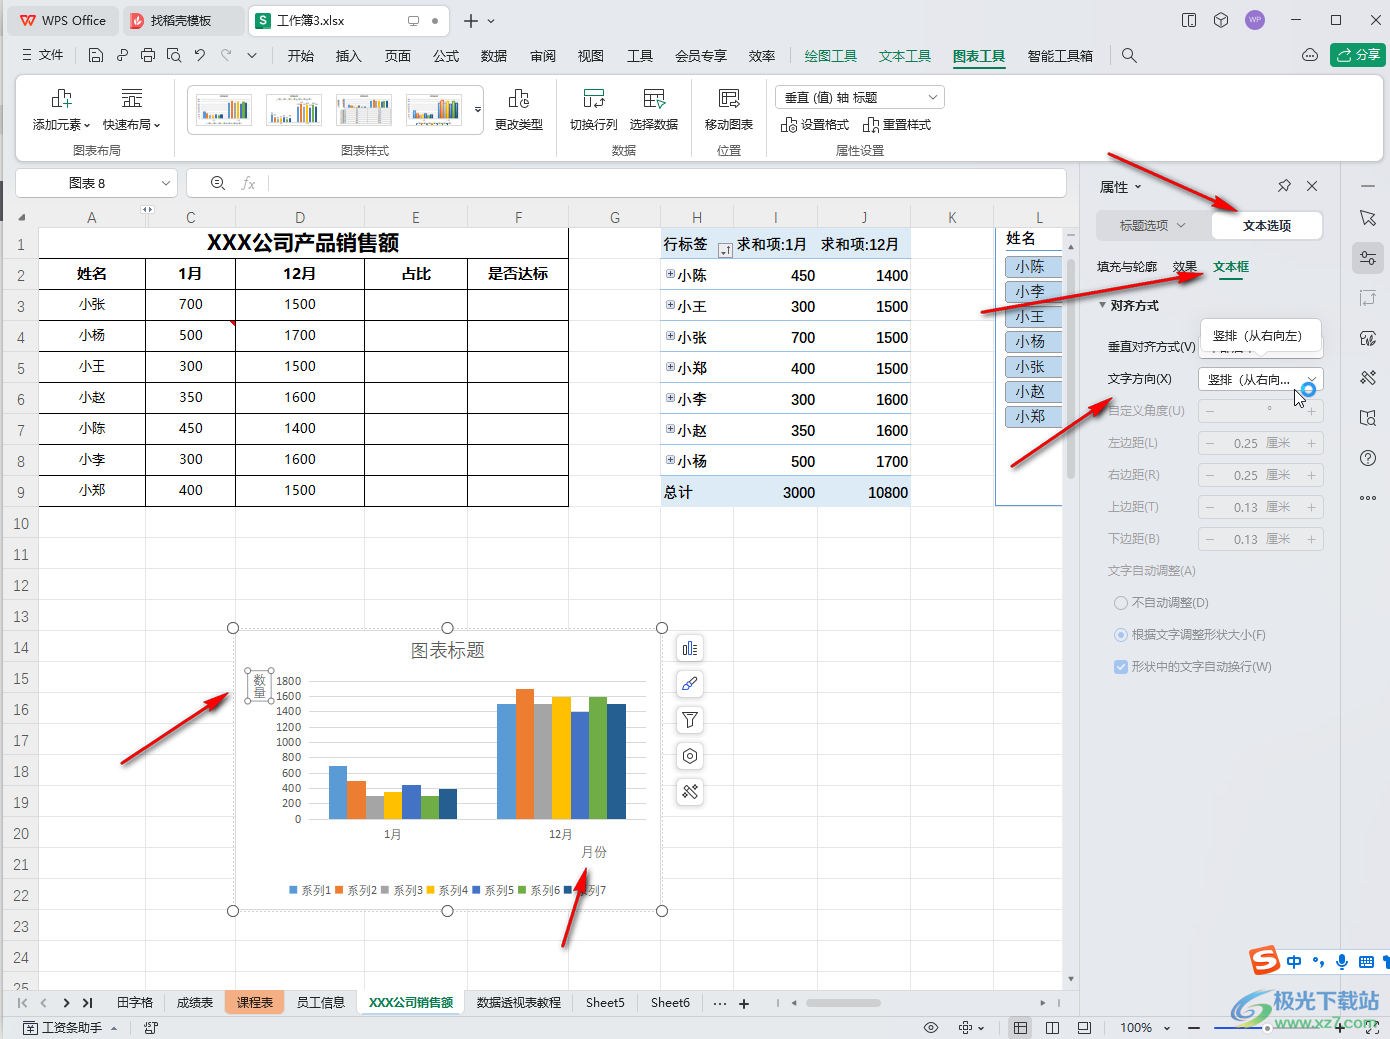Viewport: 1390px width, 1039px height.
Task: Click the chart style brush floating button
Action: 690,684
